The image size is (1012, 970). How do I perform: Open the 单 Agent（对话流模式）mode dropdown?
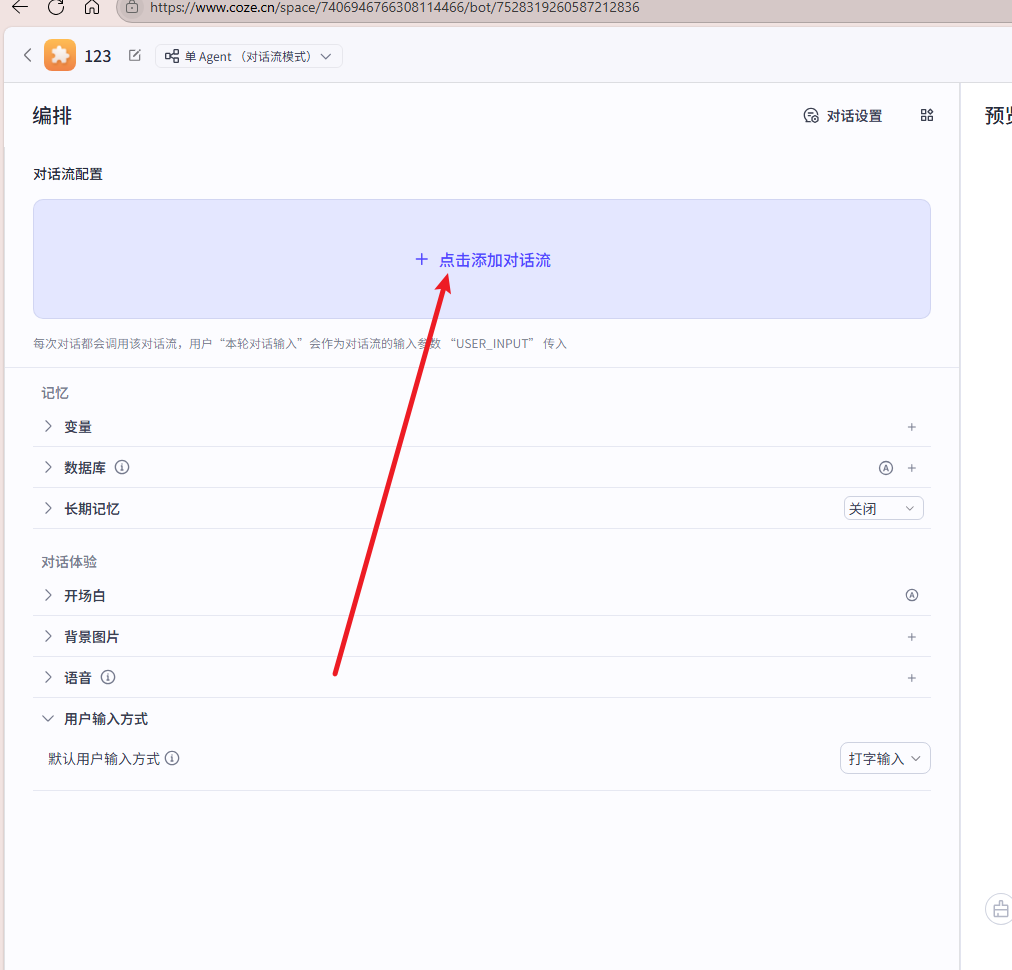(249, 57)
